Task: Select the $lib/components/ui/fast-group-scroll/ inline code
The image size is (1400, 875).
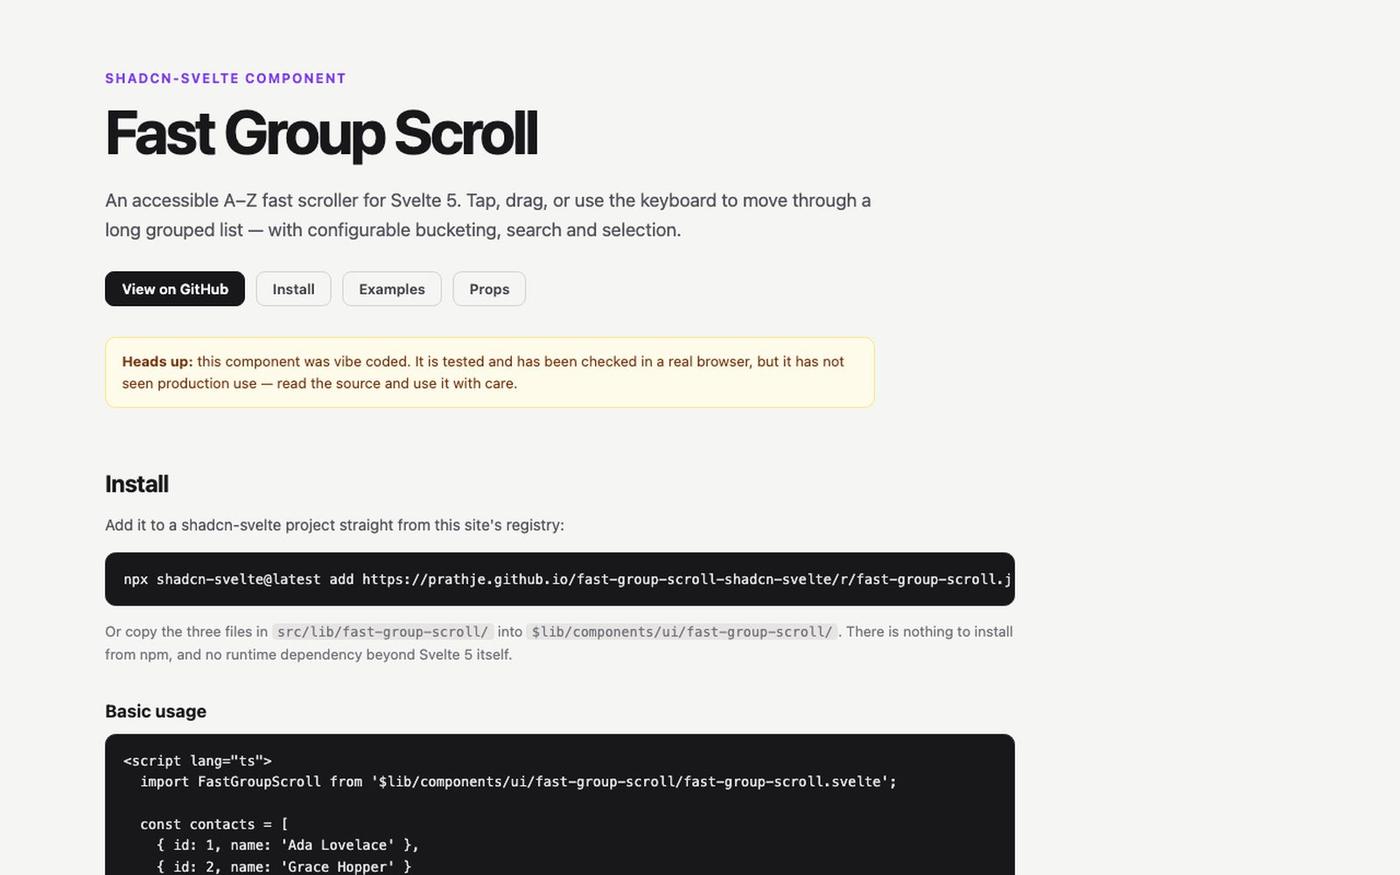Action: (682, 632)
